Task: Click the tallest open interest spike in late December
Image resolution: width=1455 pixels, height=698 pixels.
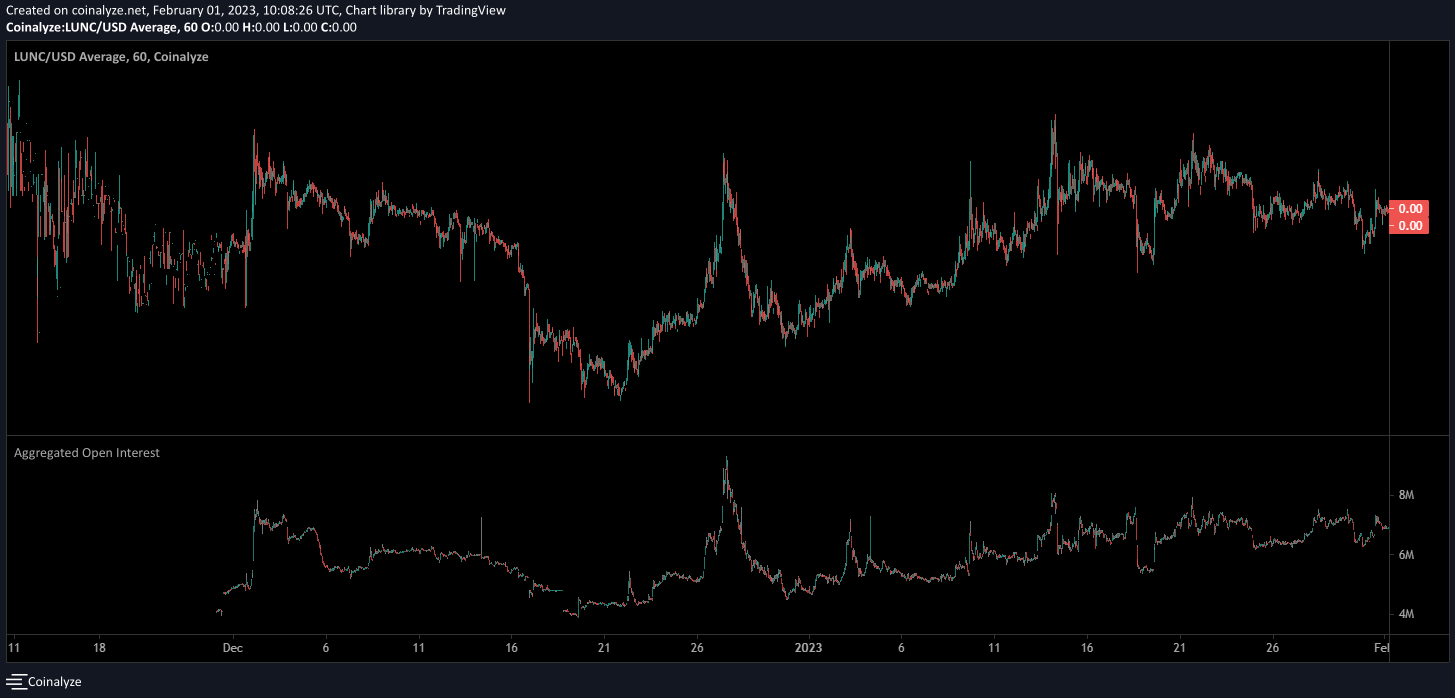Action: tap(726, 462)
